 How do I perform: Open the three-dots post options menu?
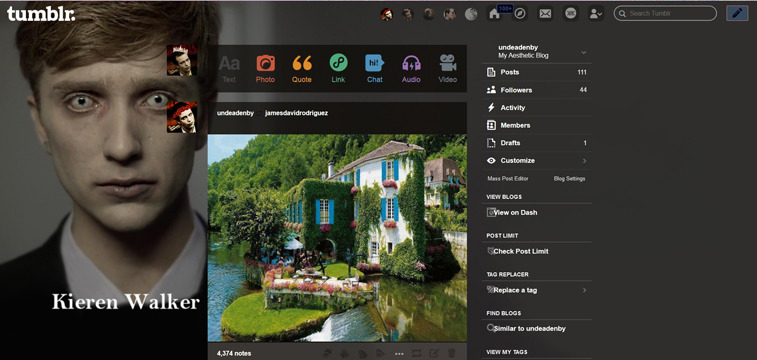click(x=399, y=354)
